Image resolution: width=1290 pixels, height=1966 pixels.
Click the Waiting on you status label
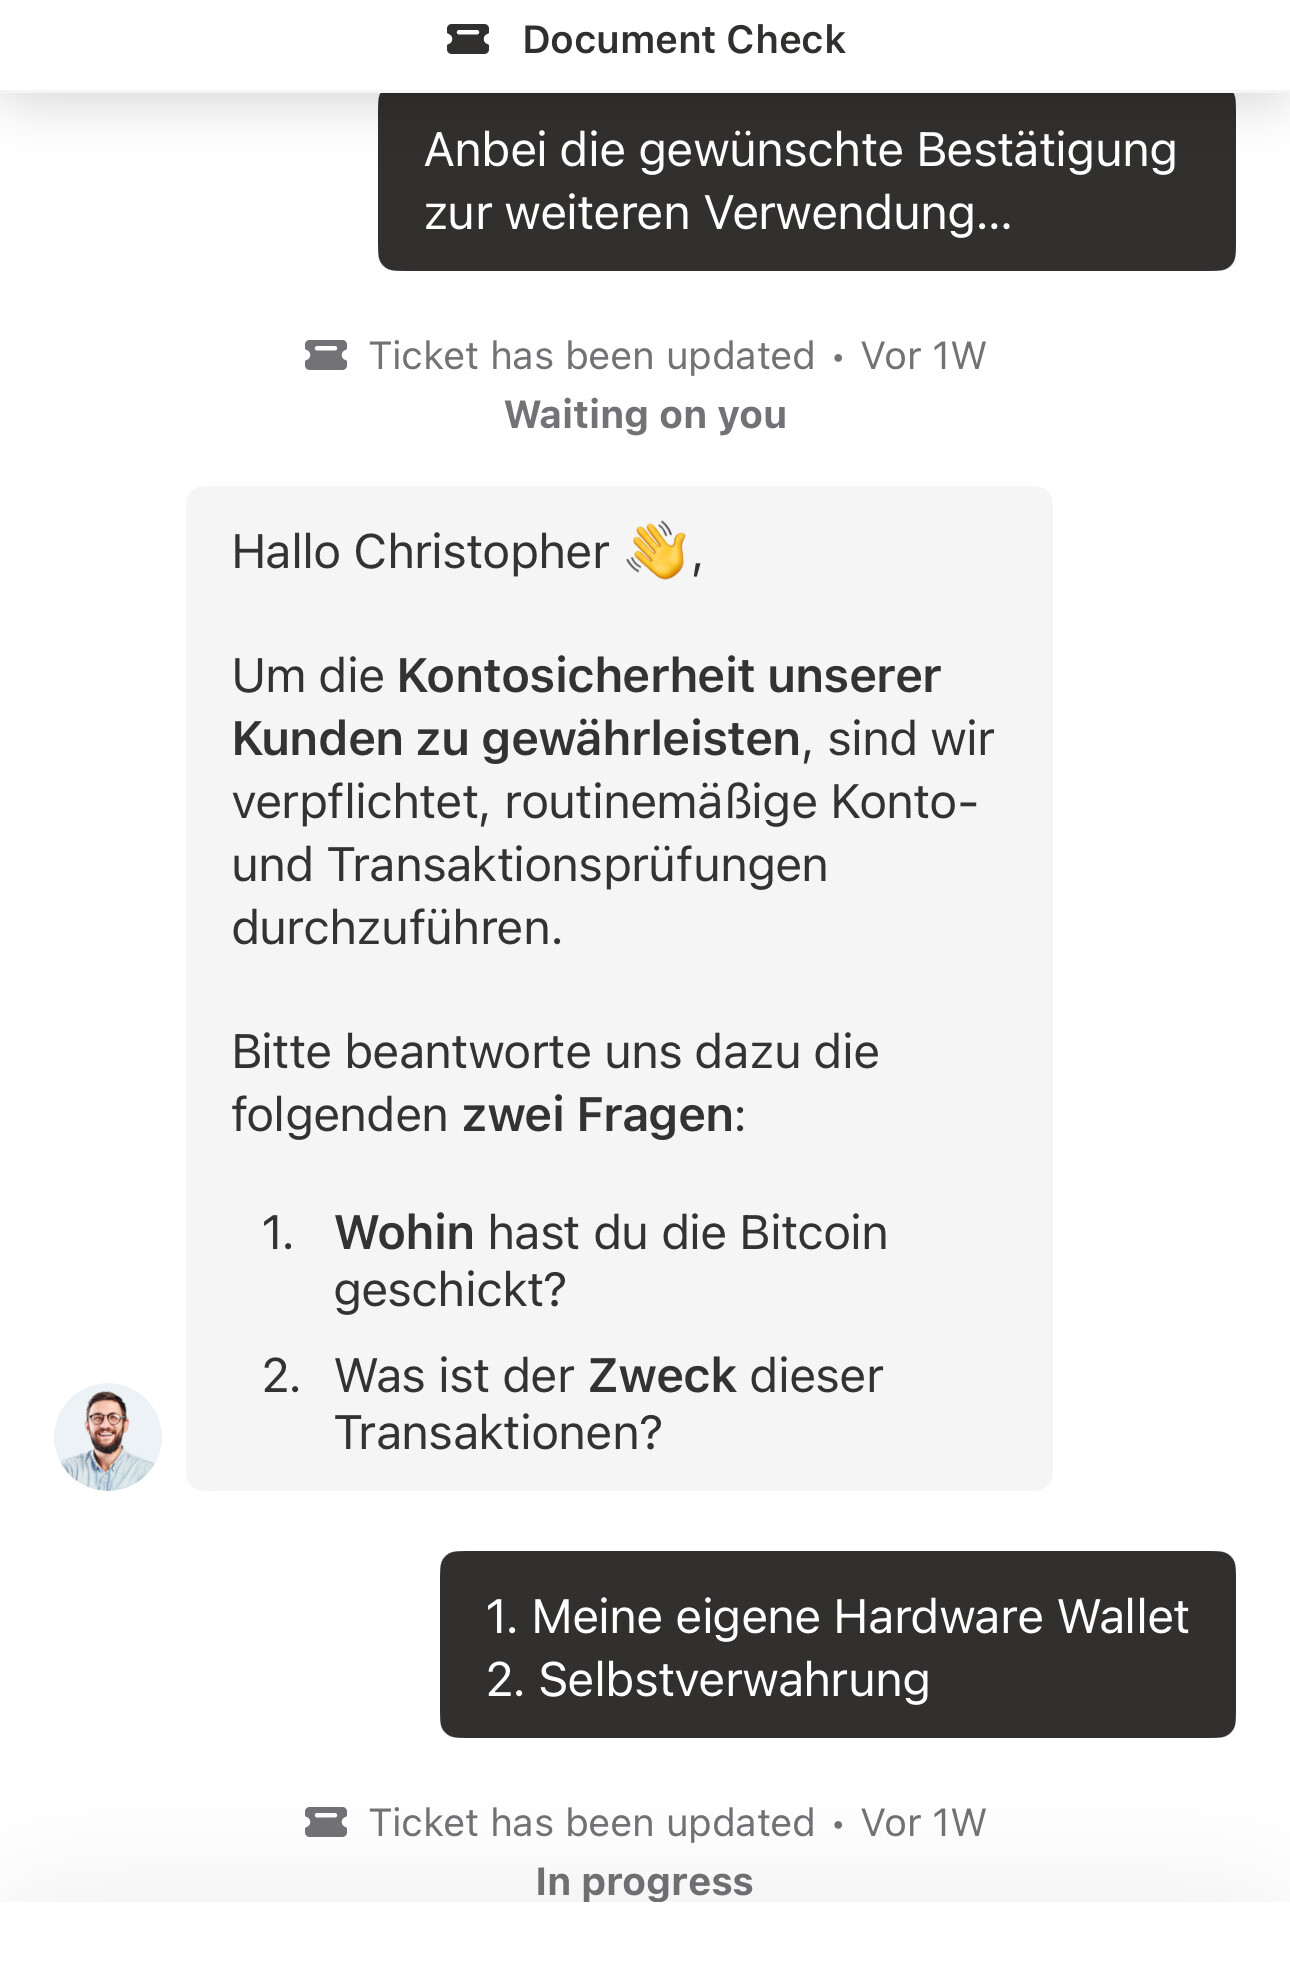(645, 415)
